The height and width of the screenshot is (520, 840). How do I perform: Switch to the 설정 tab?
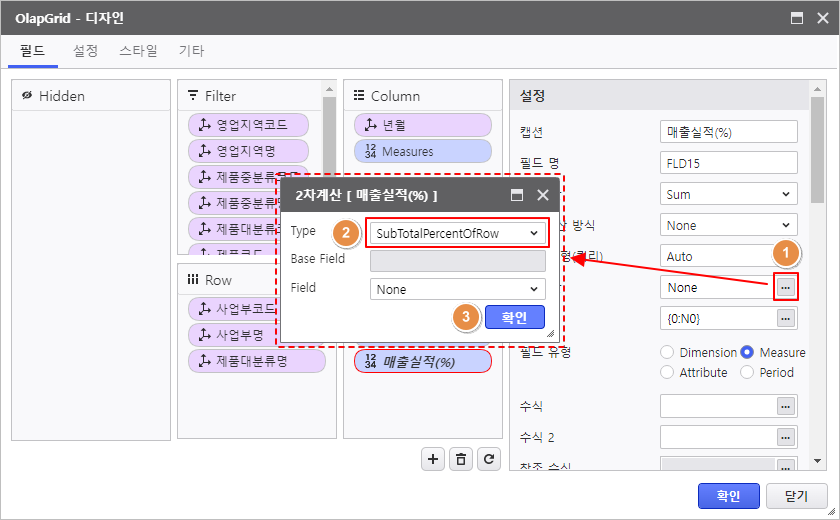(x=85, y=50)
